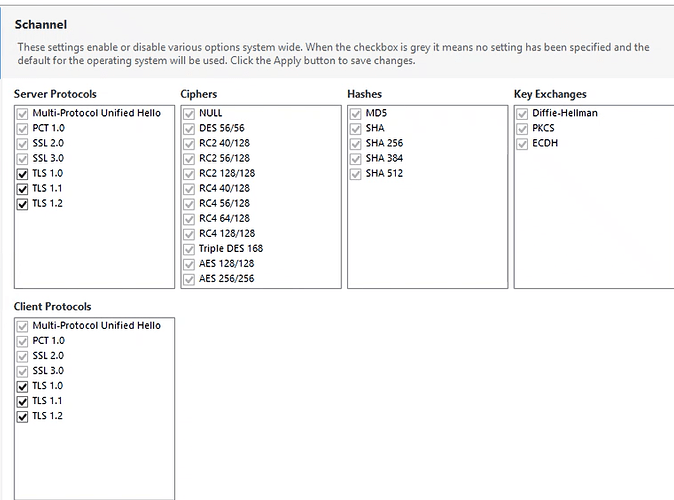Image resolution: width=674 pixels, height=500 pixels.
Task: Click SSL 2.0 checkbox in Server Protocols
Action: tap(23, 144)
